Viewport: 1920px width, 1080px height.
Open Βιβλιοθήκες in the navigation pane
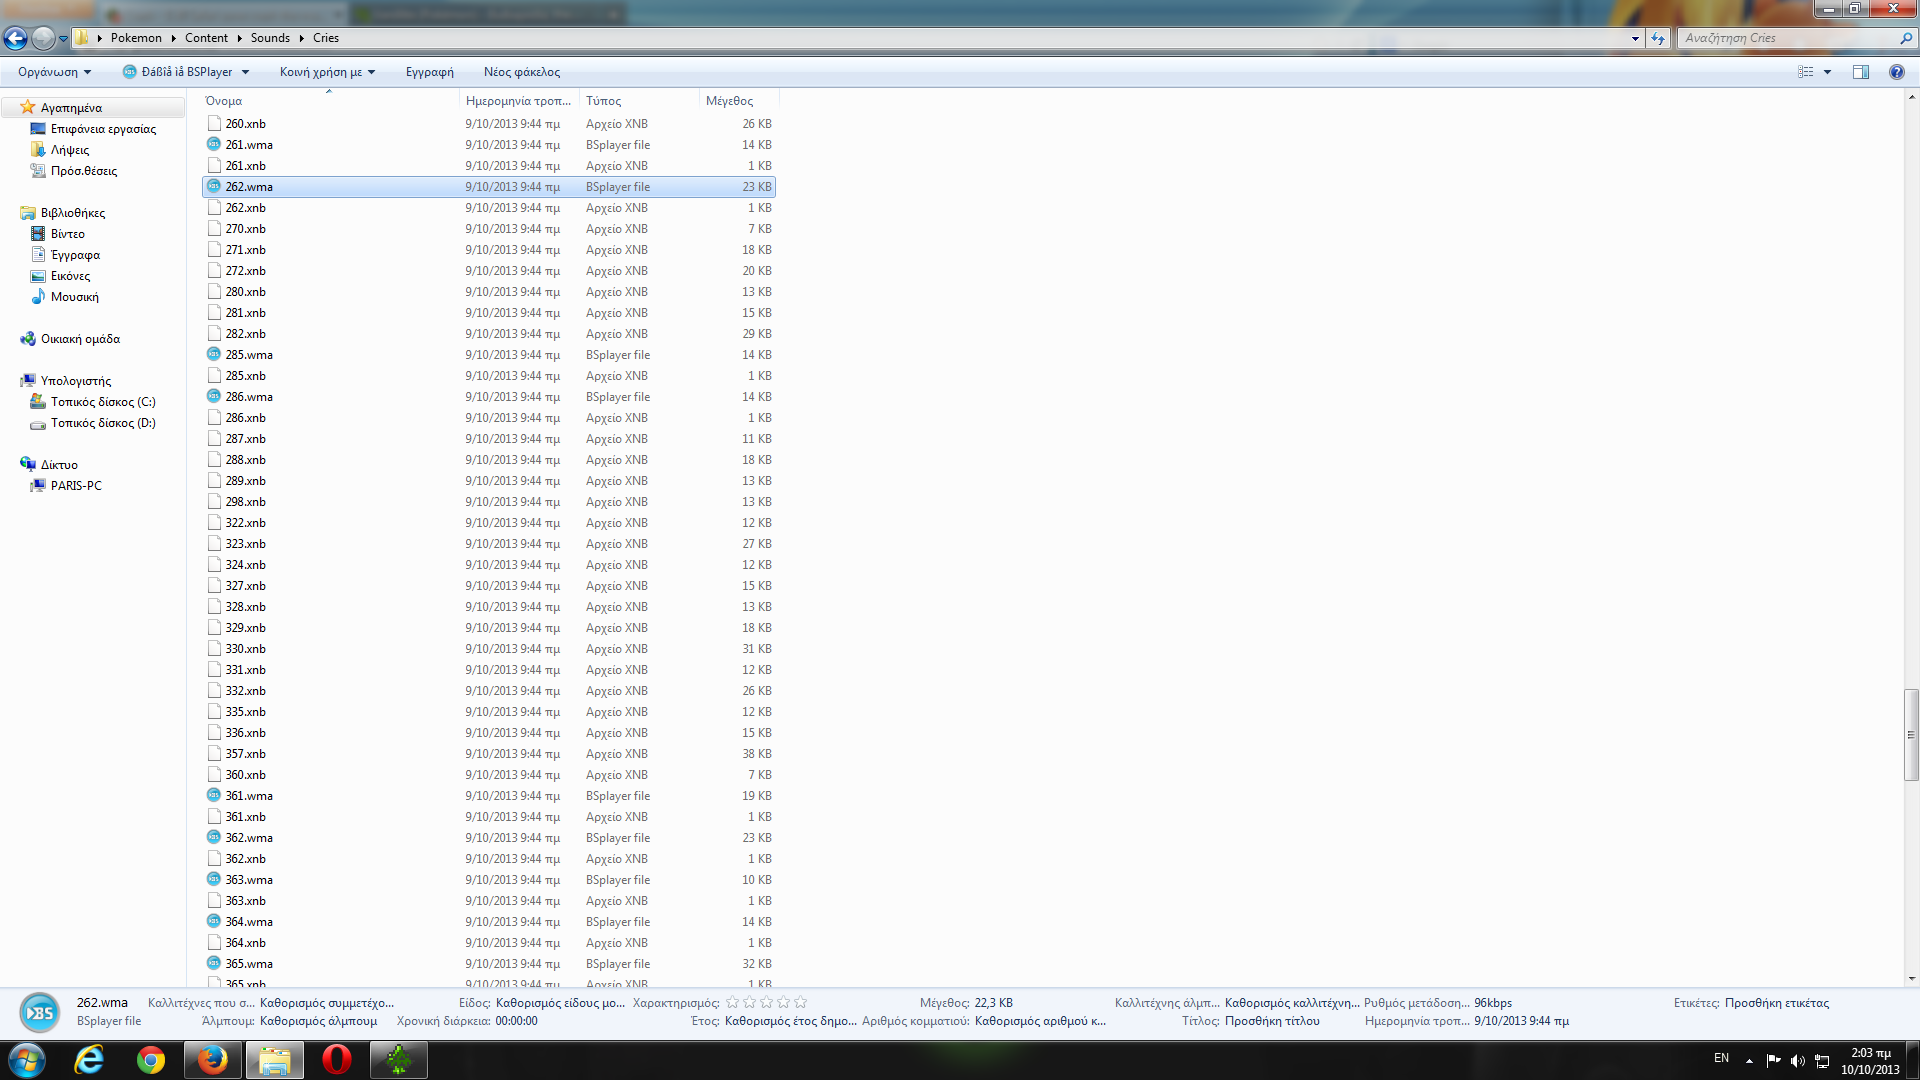pyautogui.click(x=73, y=213)
